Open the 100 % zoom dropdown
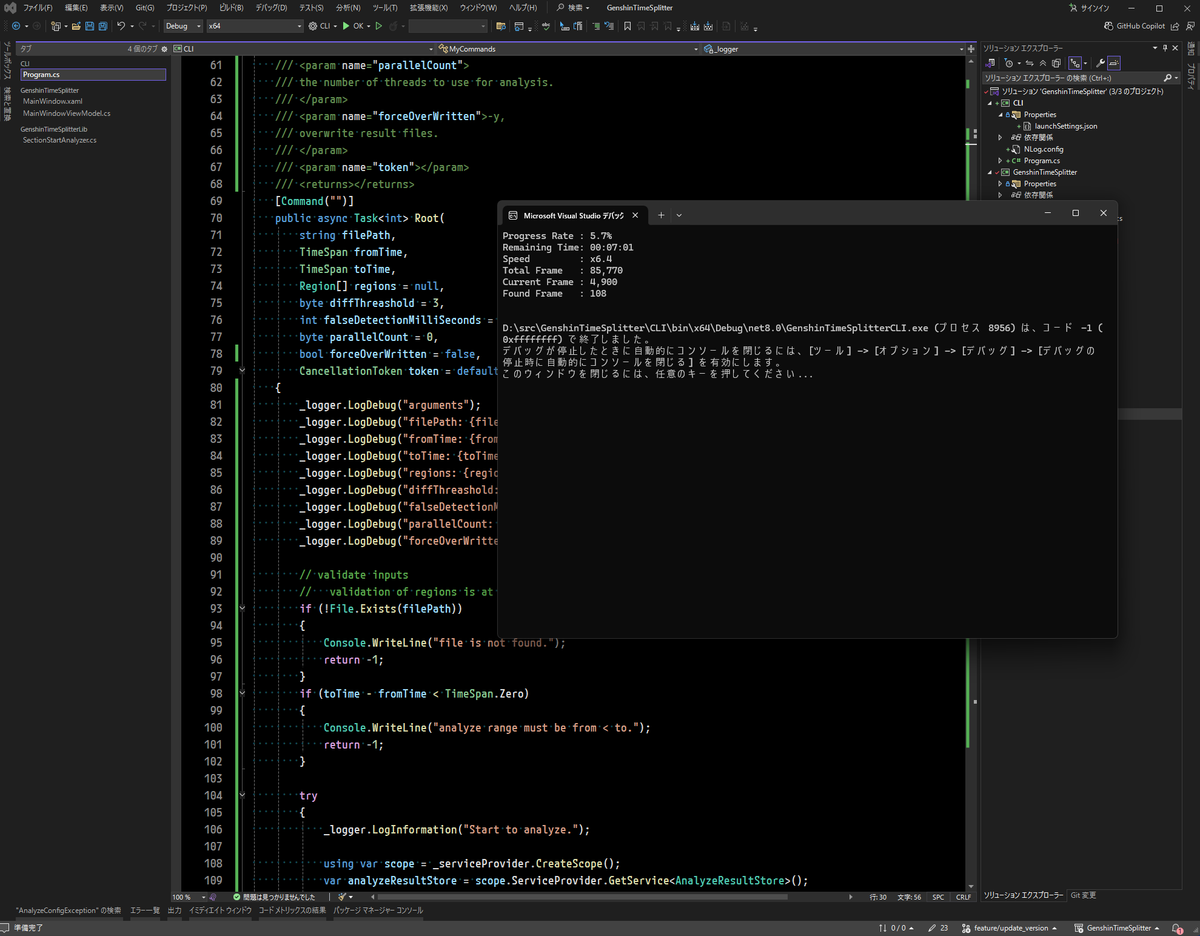This screenshot has width=1200, height=936. coord(190,897)
